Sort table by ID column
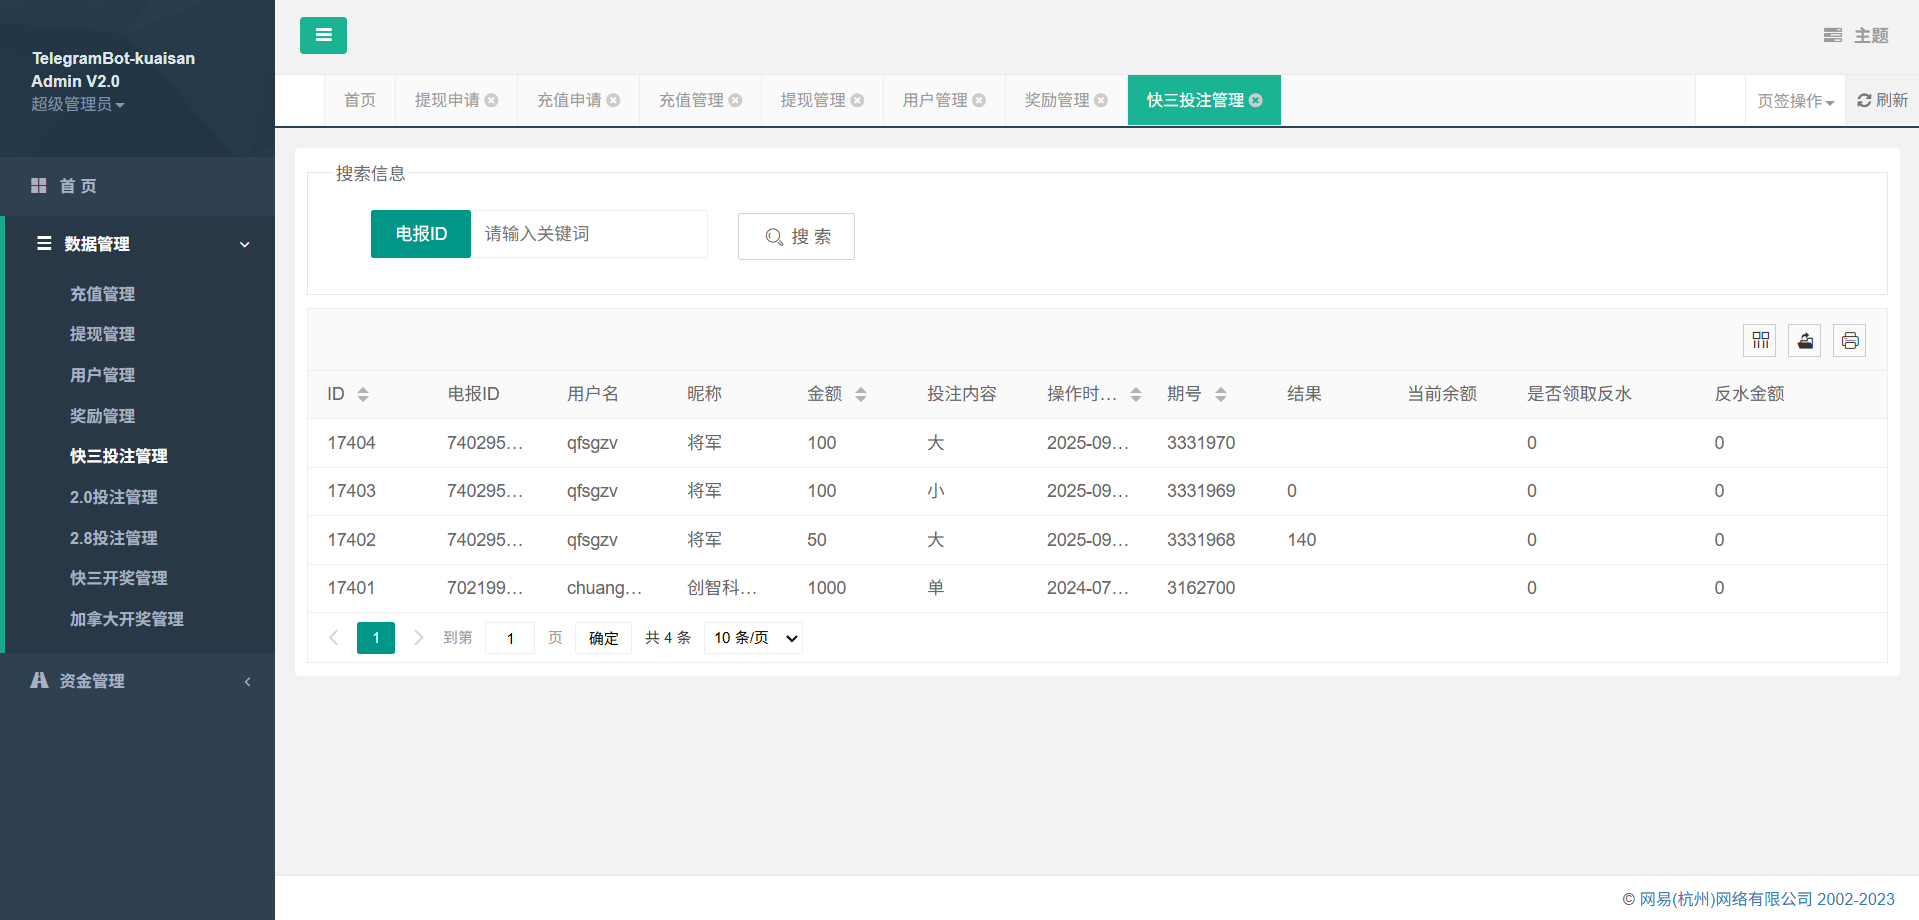This screenshot has height=920, width=1919. point(363,394)
